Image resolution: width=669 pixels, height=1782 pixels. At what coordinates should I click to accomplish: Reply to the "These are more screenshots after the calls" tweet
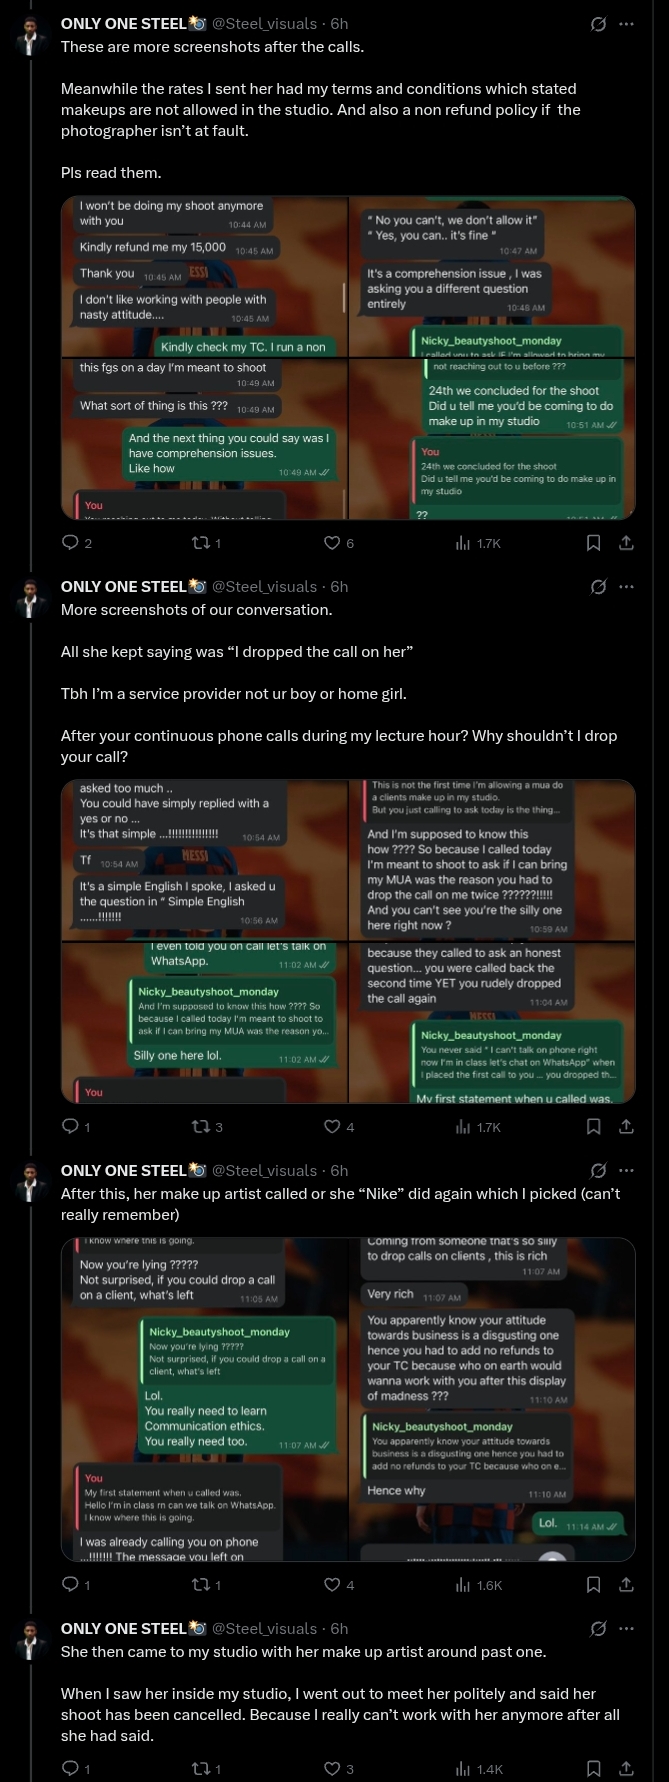pos(71,543)
